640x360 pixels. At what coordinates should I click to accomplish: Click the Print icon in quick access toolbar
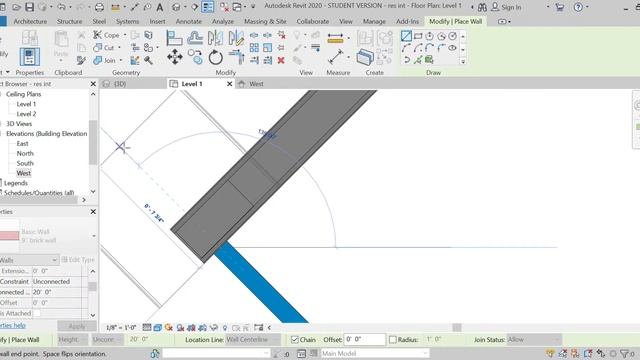click(99, 7)
